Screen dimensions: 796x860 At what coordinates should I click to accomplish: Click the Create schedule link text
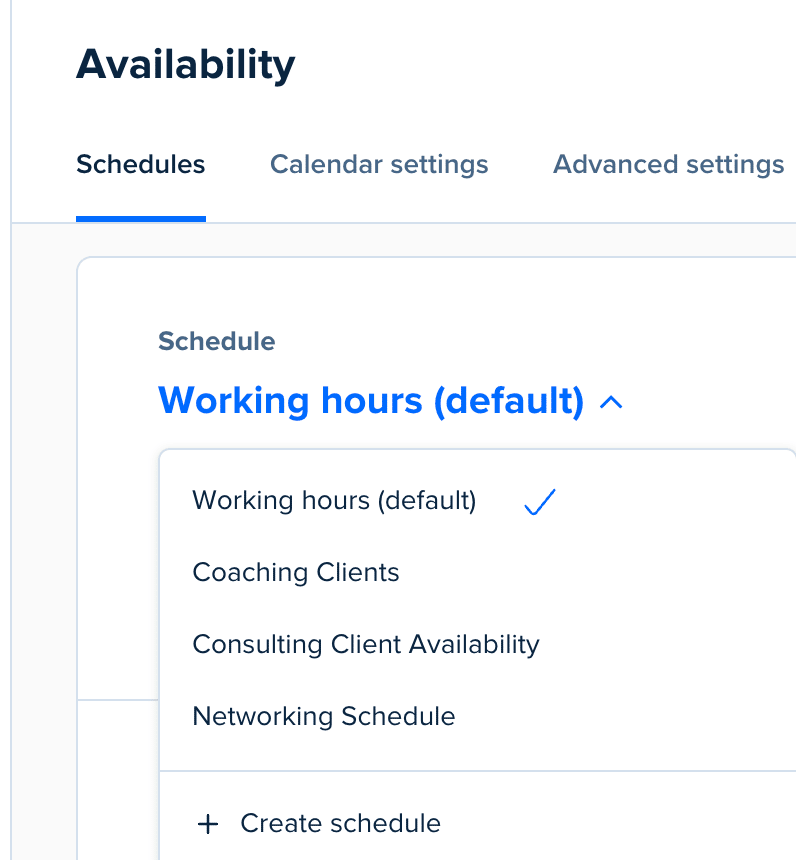[340, 824]
